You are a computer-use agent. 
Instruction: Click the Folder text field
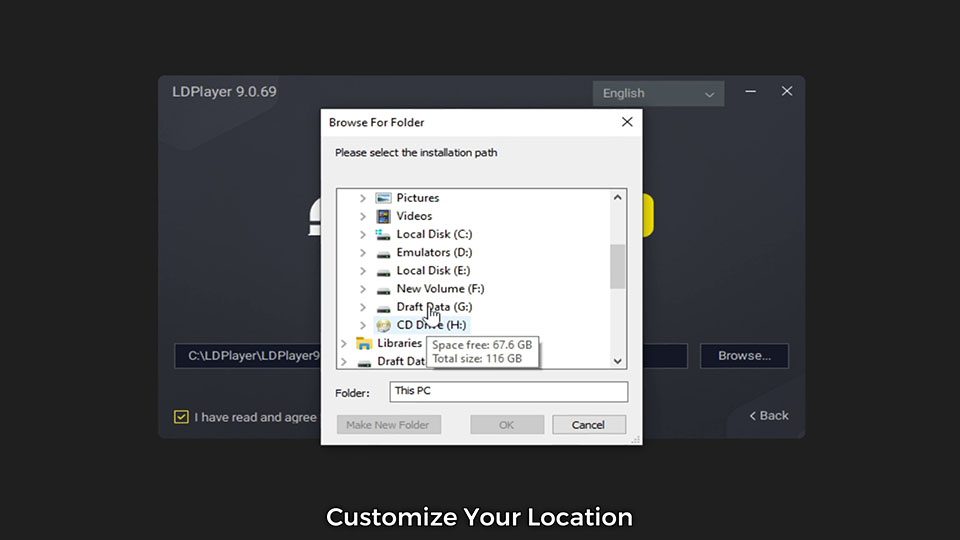click(508, 392)
